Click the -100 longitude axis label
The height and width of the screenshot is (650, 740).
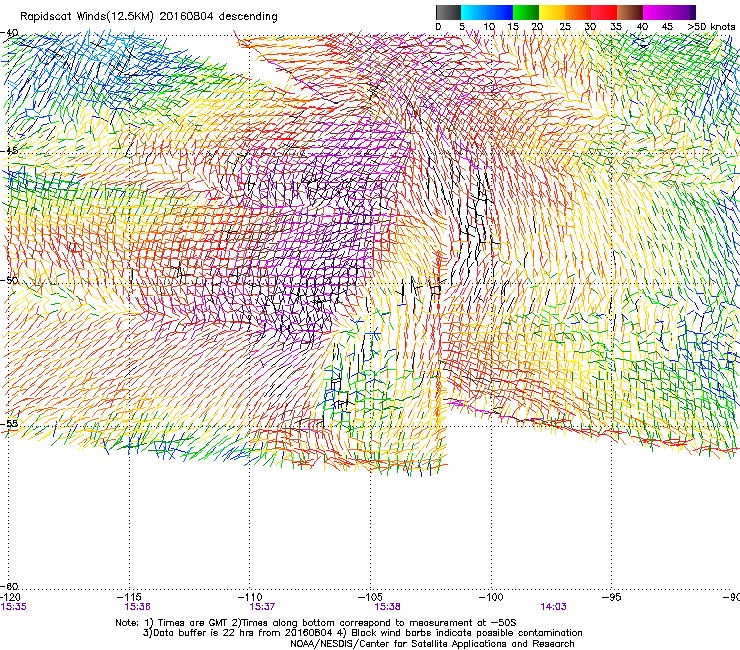click(x=491, y=597)
